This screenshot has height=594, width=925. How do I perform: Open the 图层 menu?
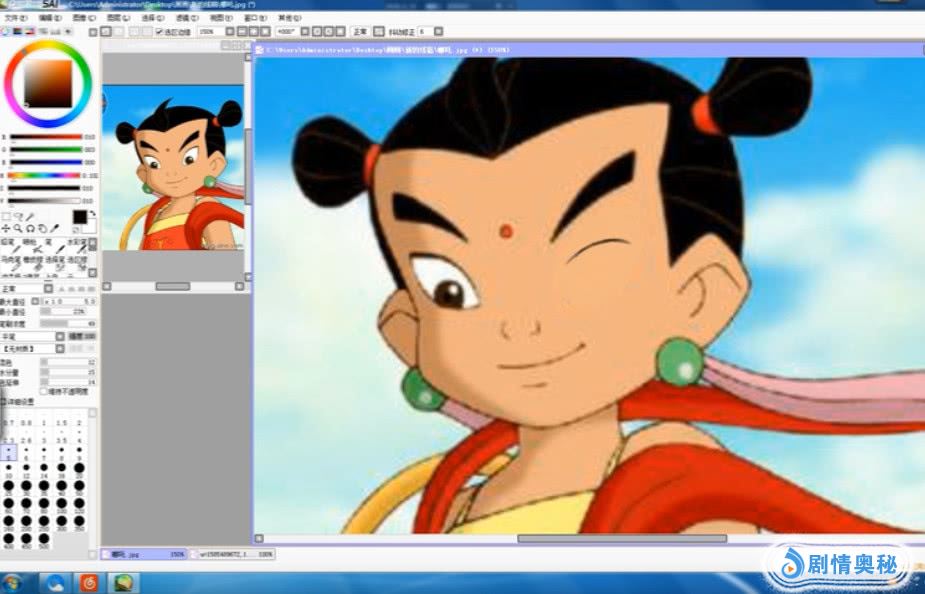(116, 18)
